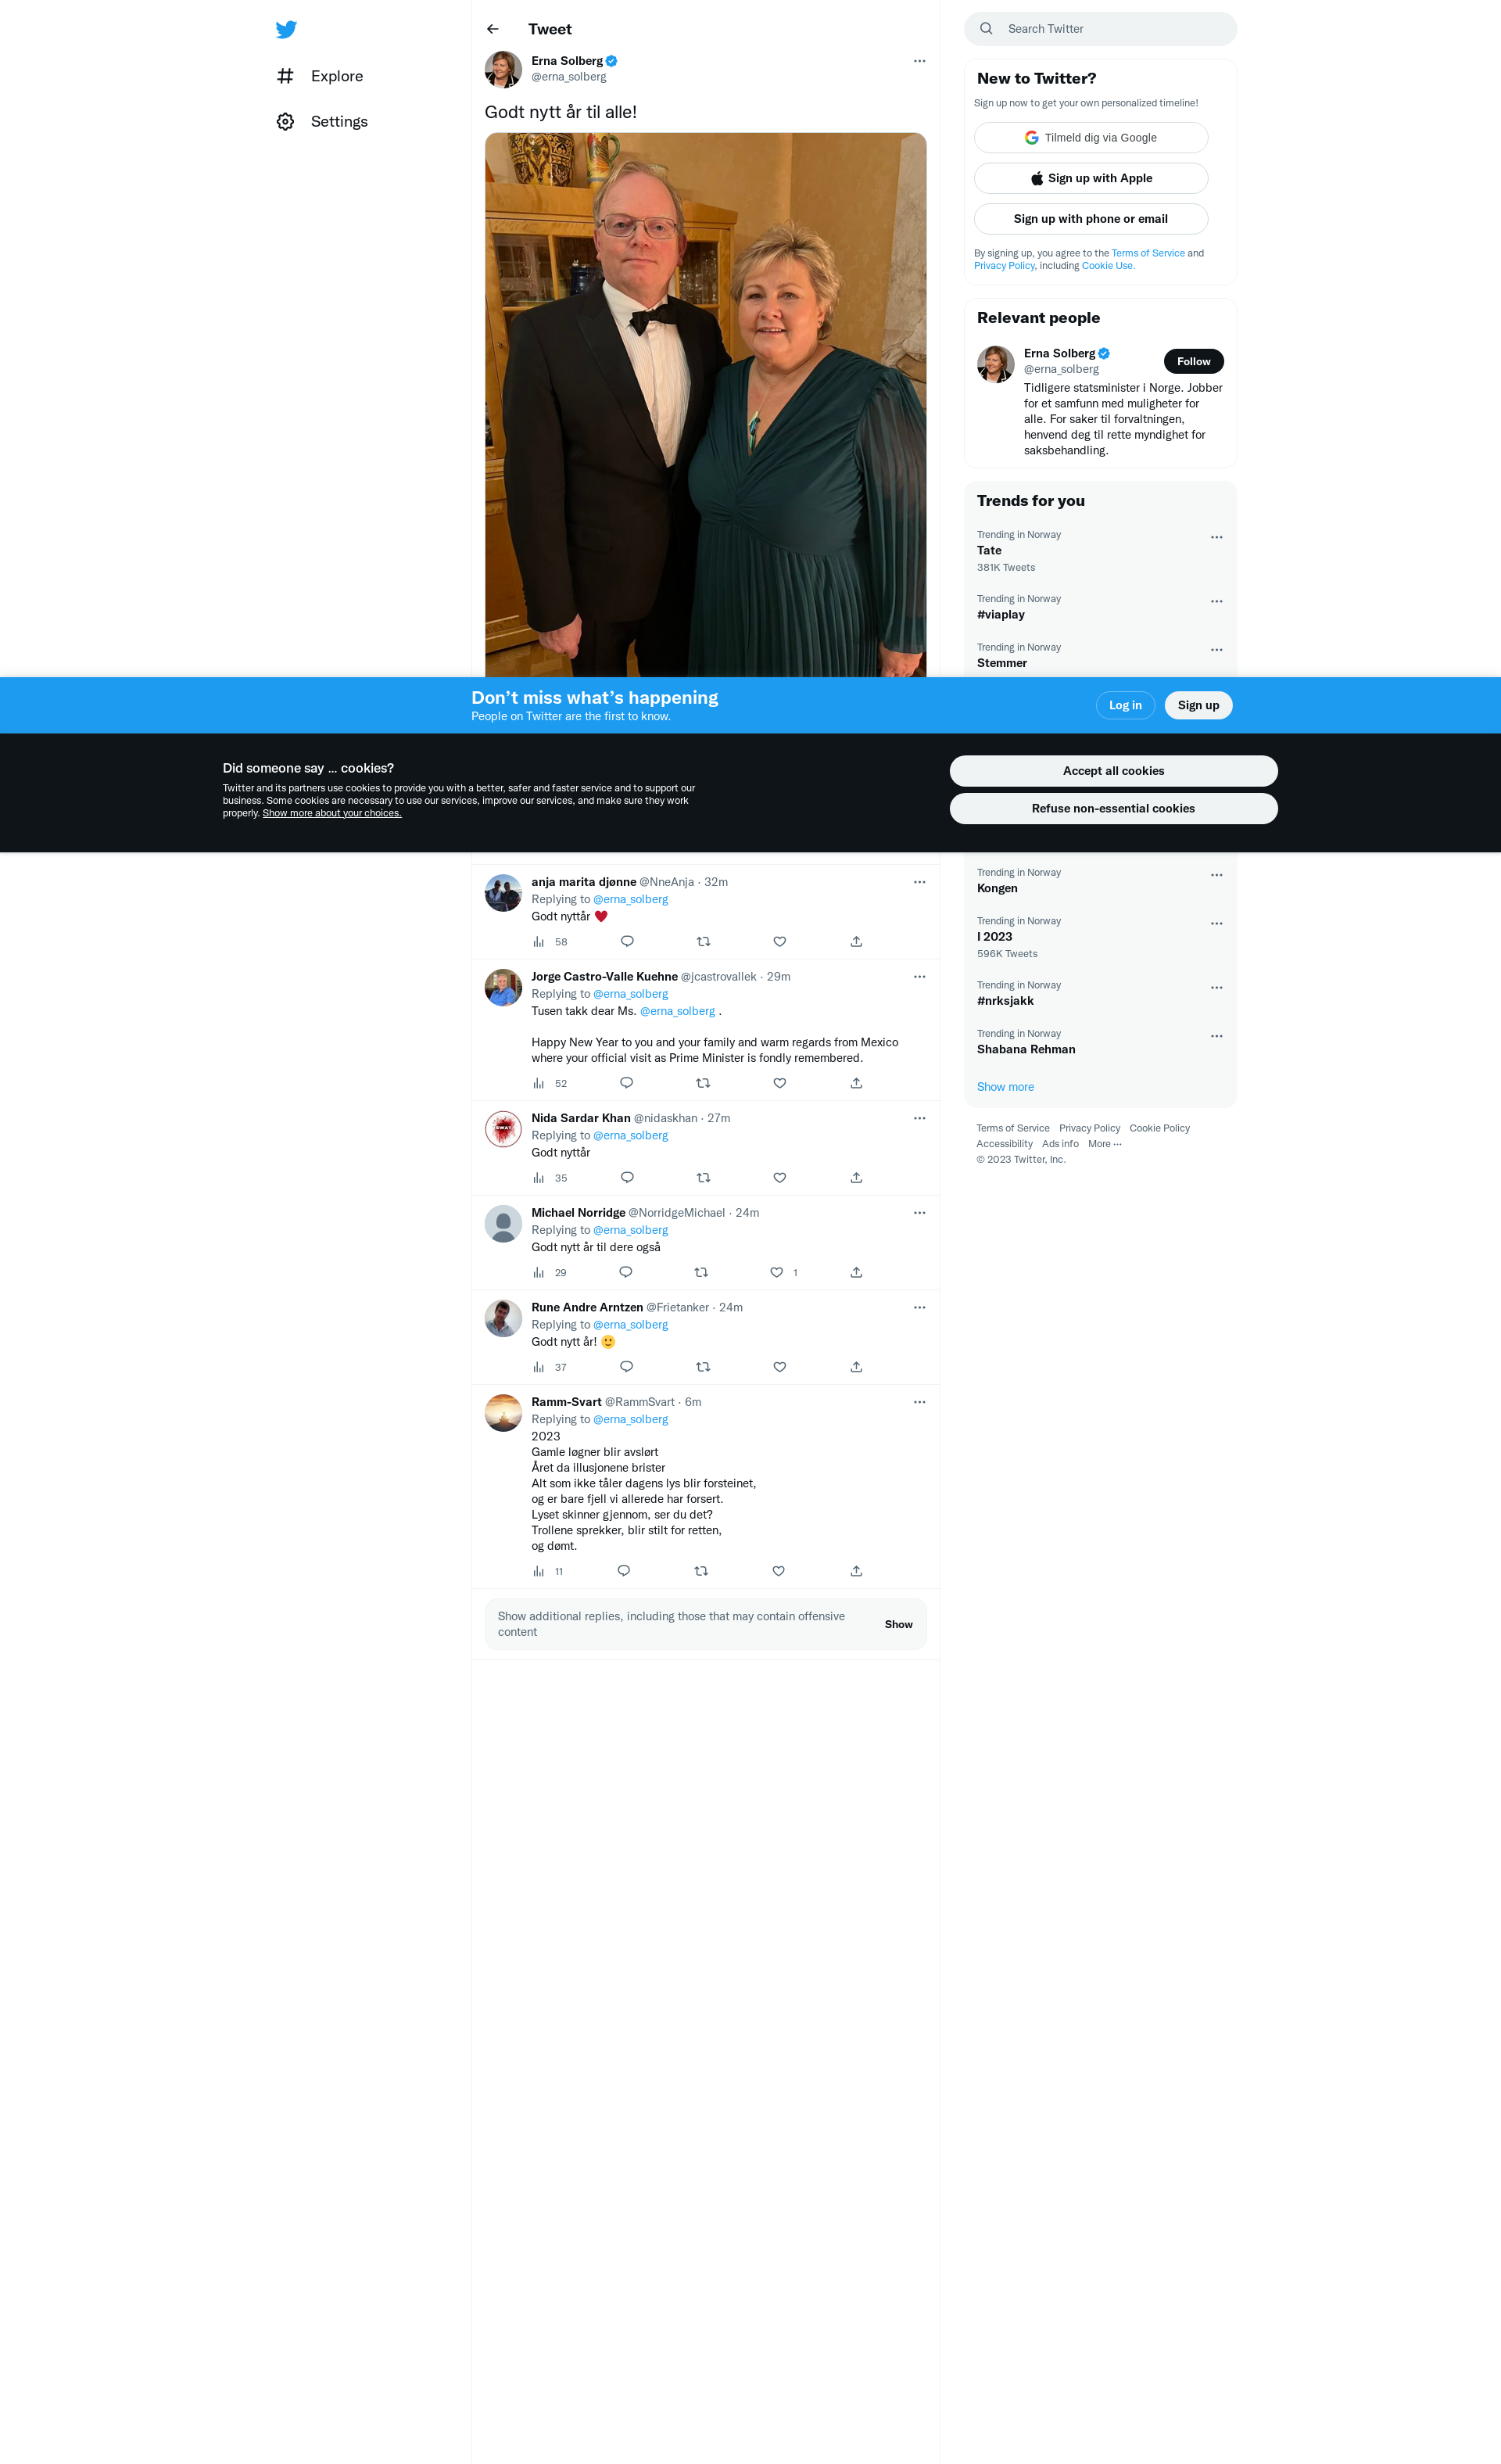Open more options for #nrksjakk trend
Viewport: 1501px width, 2464px height.
[1216, 987]
